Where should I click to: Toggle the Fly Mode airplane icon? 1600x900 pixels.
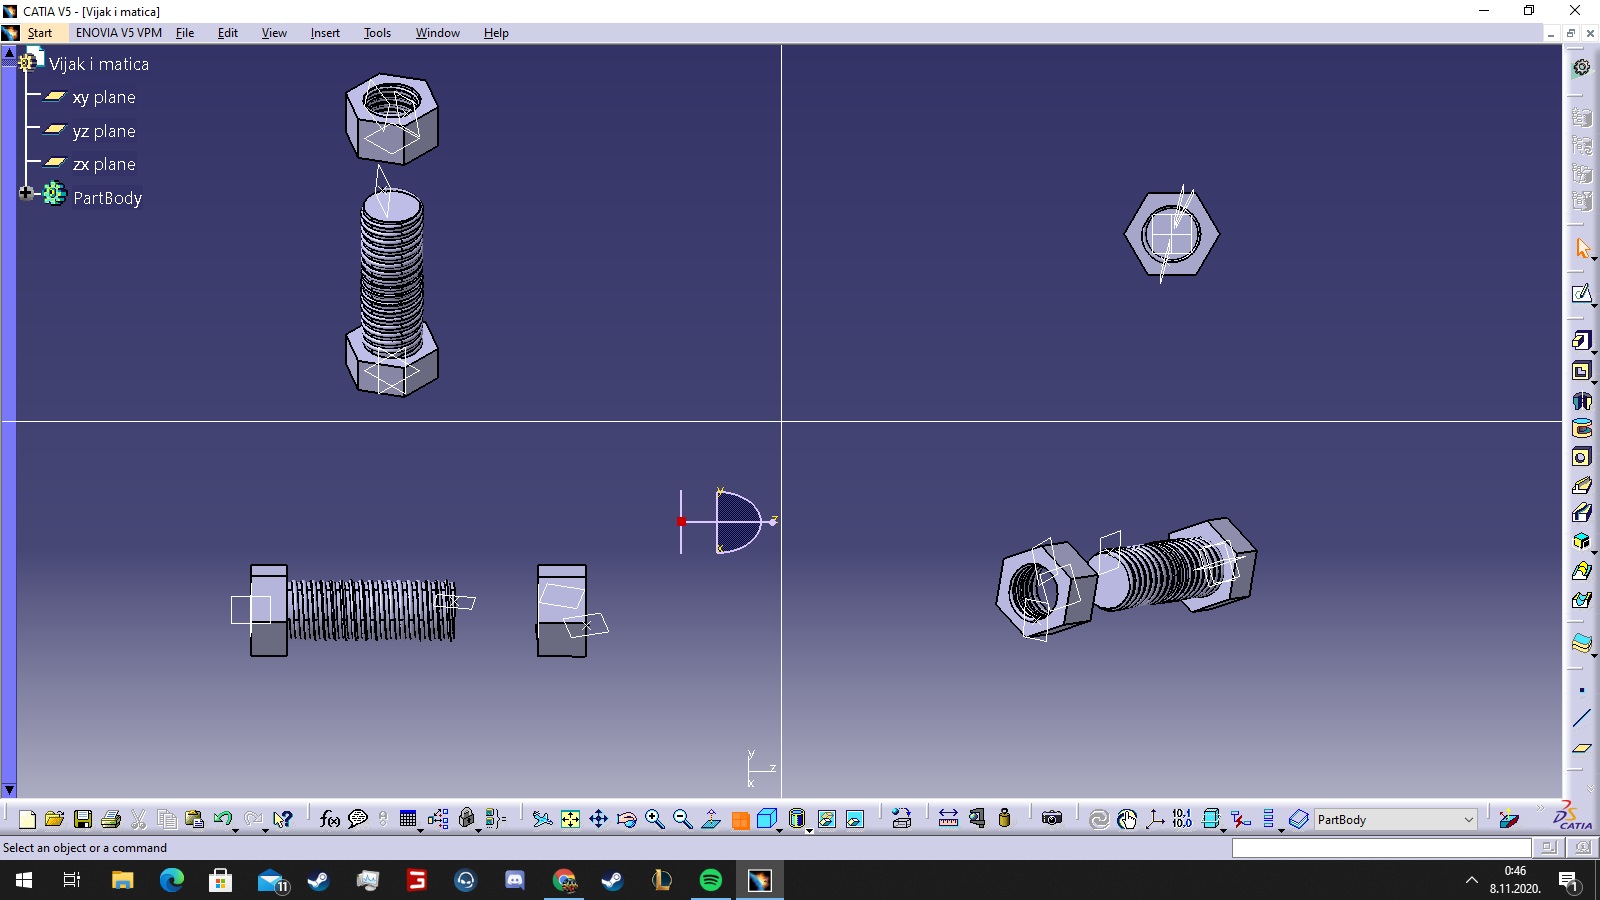[542, 820]
